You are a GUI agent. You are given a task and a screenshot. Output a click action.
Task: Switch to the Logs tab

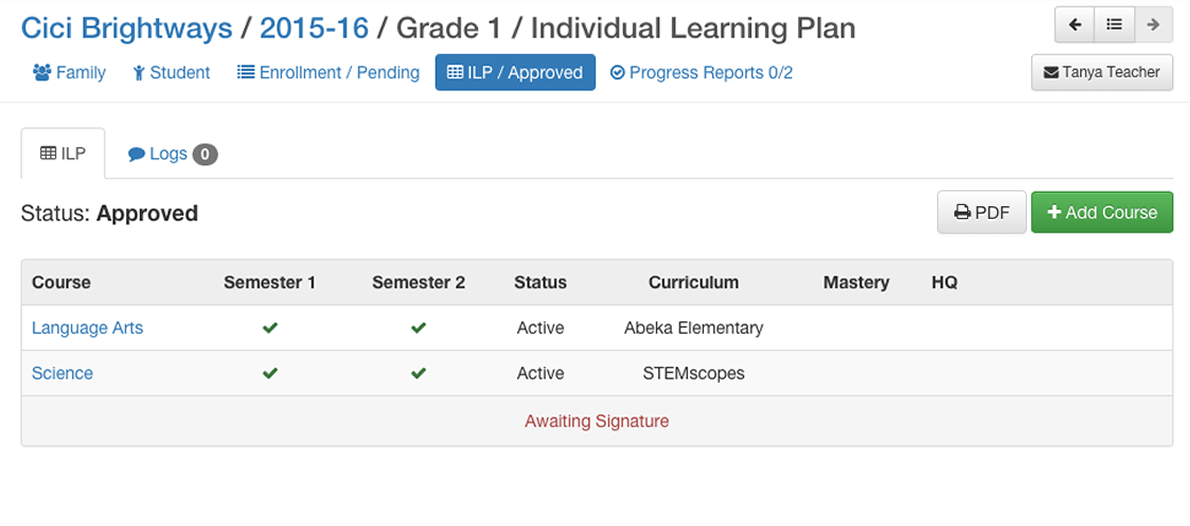(172, 154)
